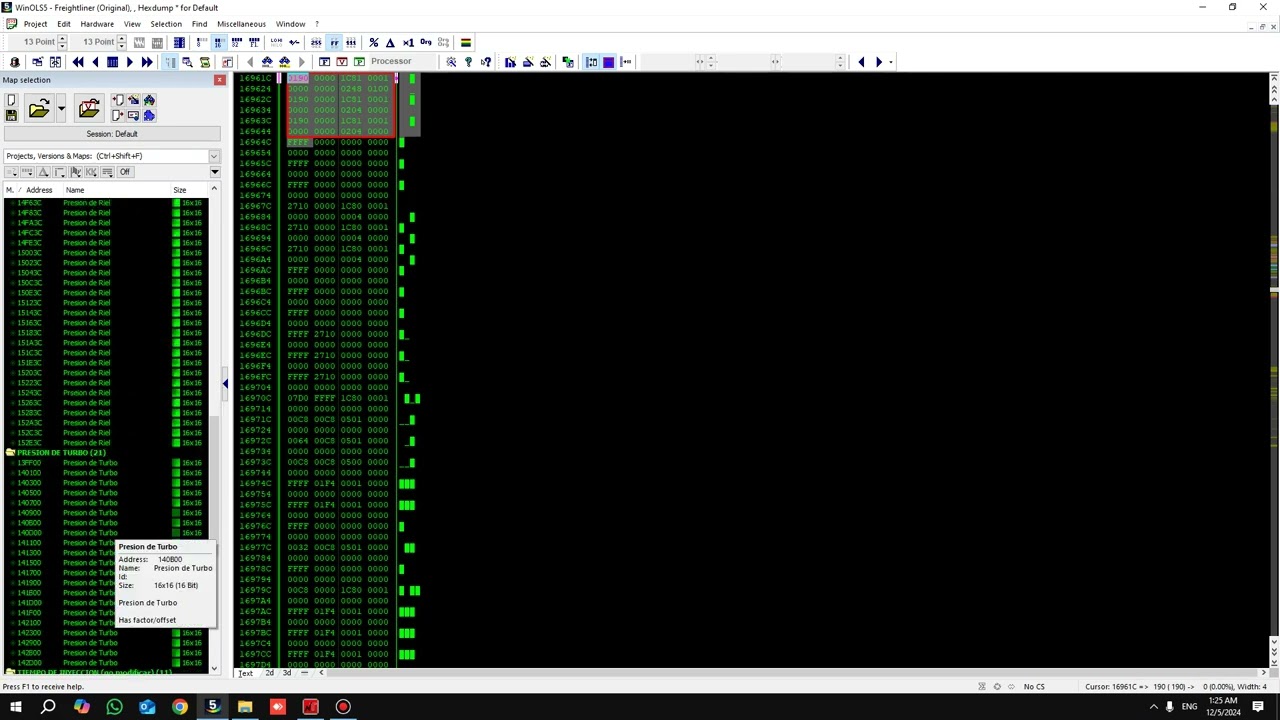1280x720 pixels.
Task: Click the purple square icon in right toolbar
Action: [608, 62]
